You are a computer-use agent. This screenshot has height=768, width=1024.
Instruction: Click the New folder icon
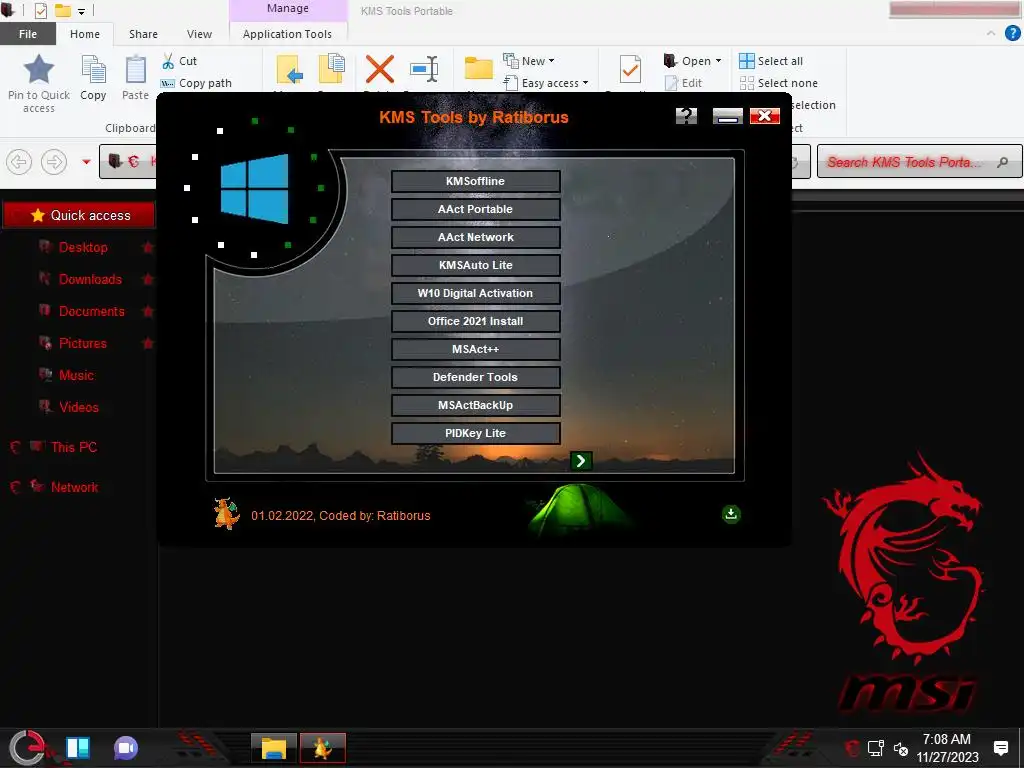[479, 69]
